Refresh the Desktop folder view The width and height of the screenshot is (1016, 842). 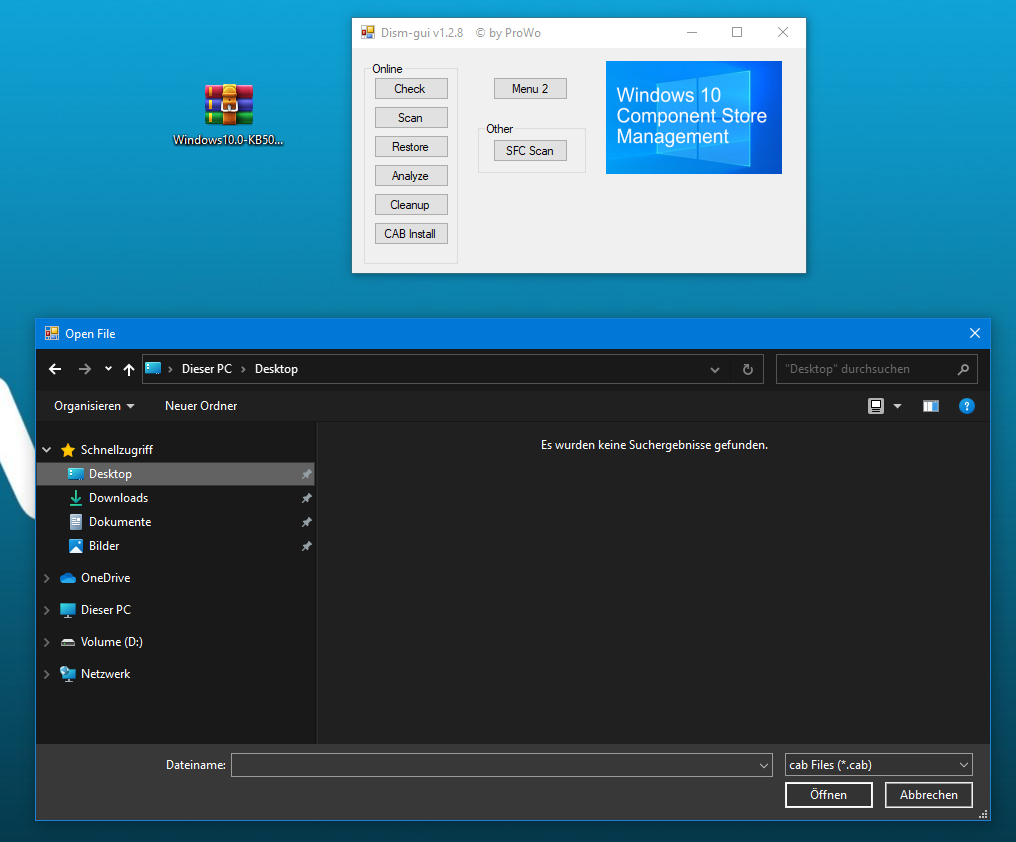pos(748,369)
